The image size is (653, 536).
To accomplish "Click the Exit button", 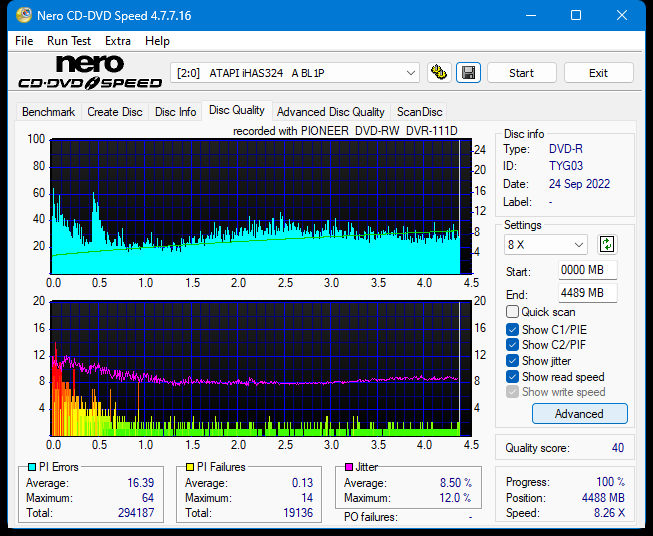I will (598, 73).
